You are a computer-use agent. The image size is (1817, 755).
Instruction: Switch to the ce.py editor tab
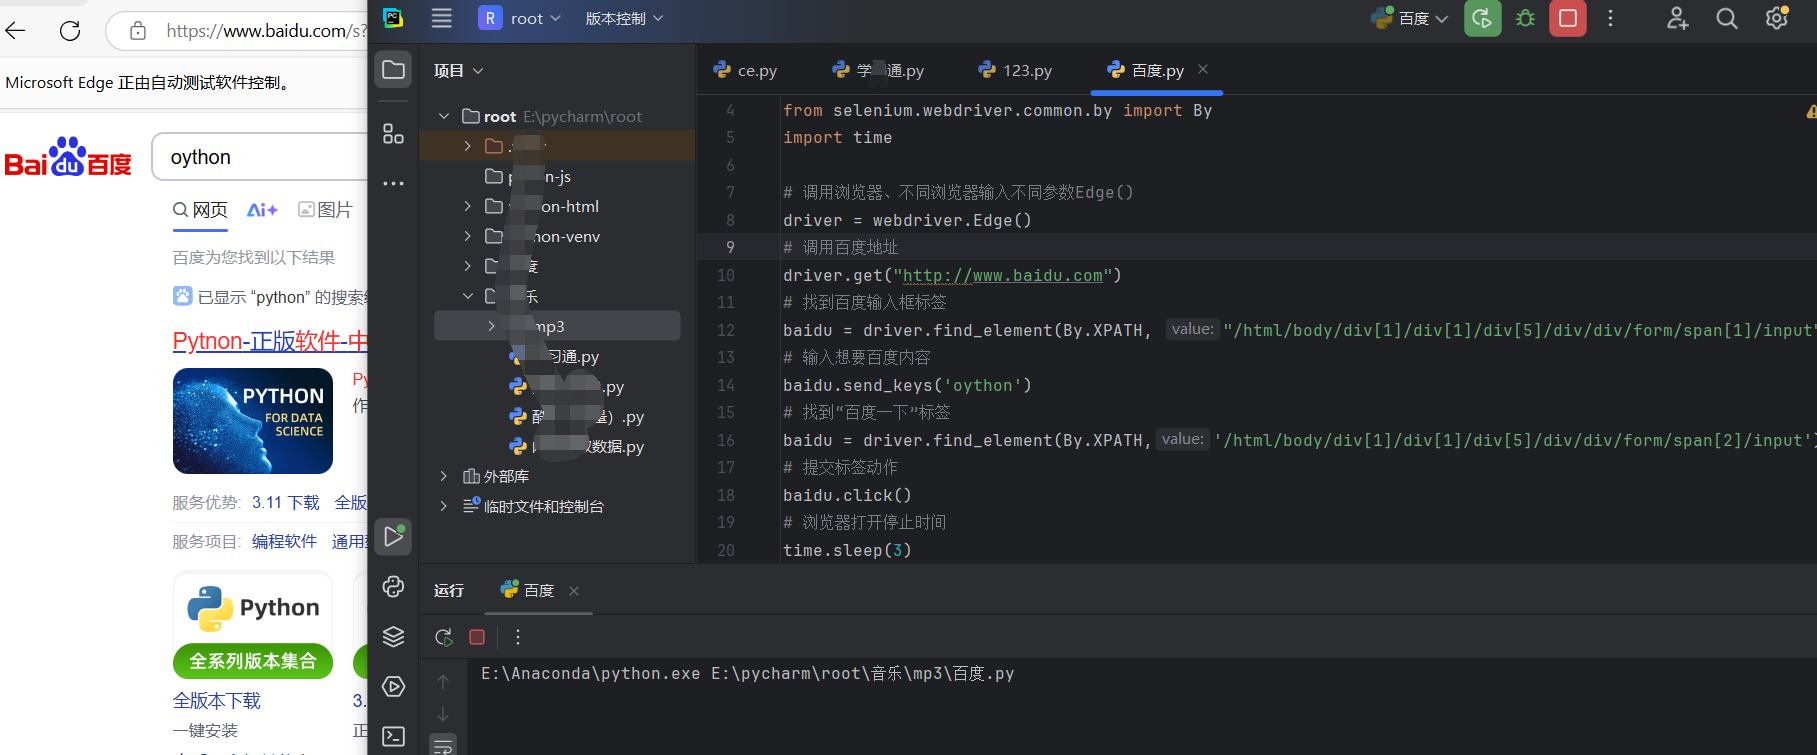click(745, 70)
